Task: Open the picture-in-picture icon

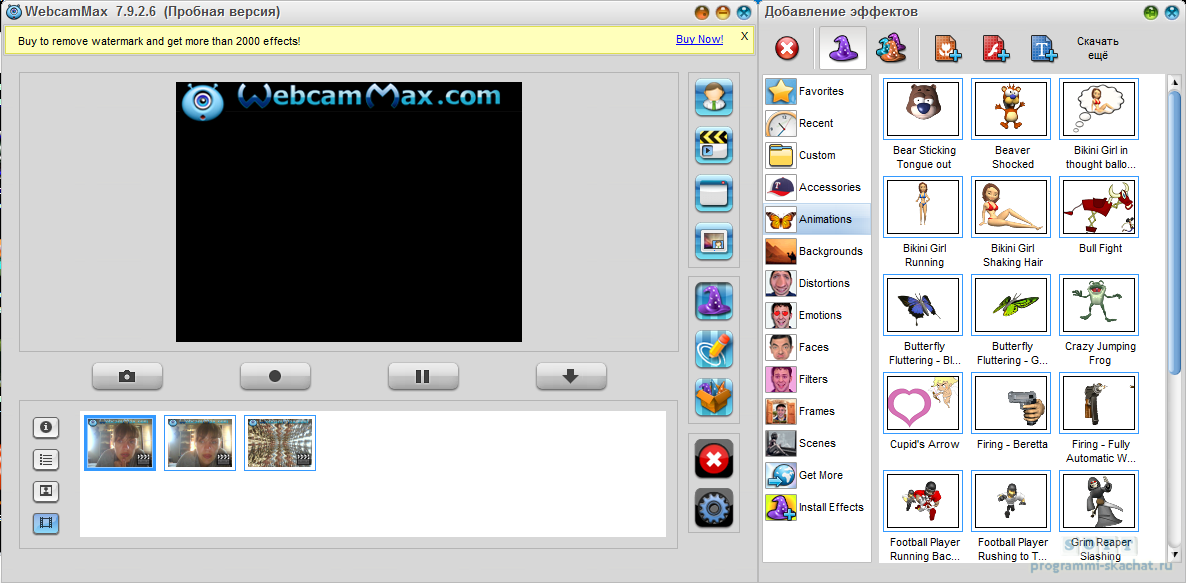Action: click(x=713, y=241)
